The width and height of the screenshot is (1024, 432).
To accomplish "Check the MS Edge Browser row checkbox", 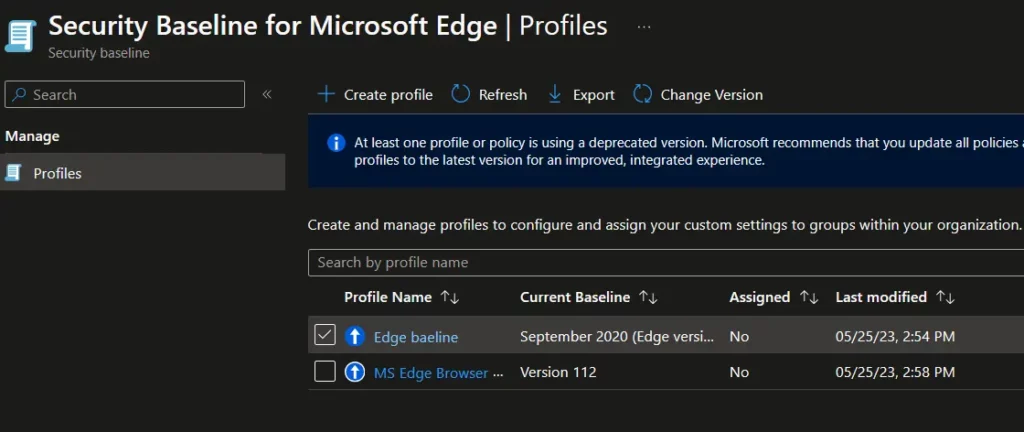I will pos(325,371).
